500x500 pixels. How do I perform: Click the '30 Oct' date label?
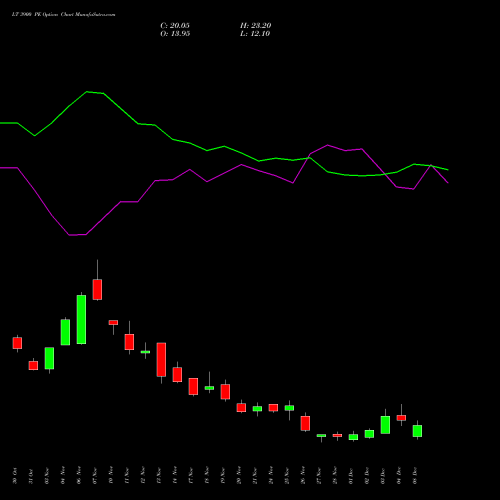click(x=15, y=476)
